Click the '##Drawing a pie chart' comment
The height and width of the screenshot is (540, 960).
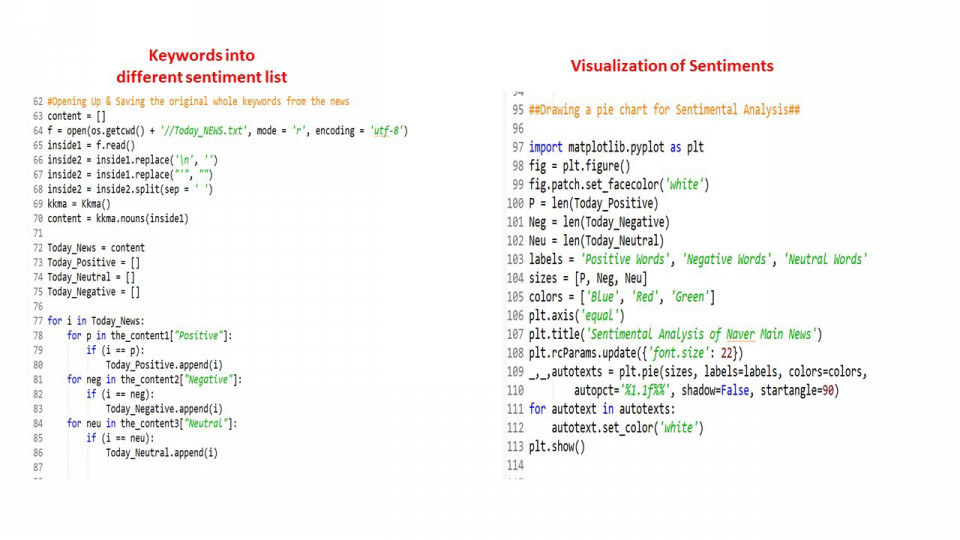[664, 110]
